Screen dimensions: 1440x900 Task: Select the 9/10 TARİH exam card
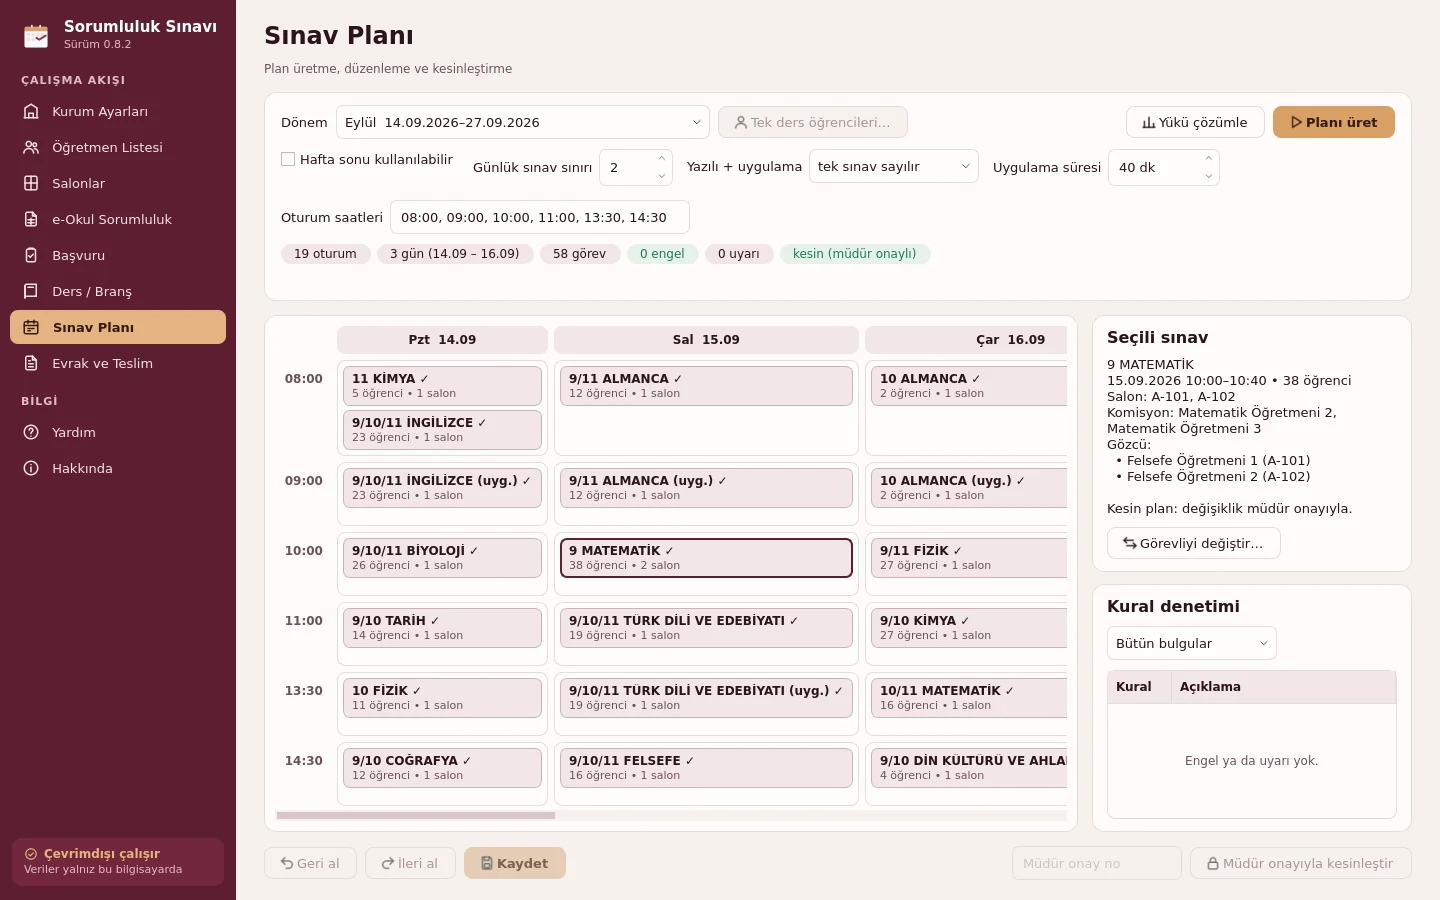[442, 628]
